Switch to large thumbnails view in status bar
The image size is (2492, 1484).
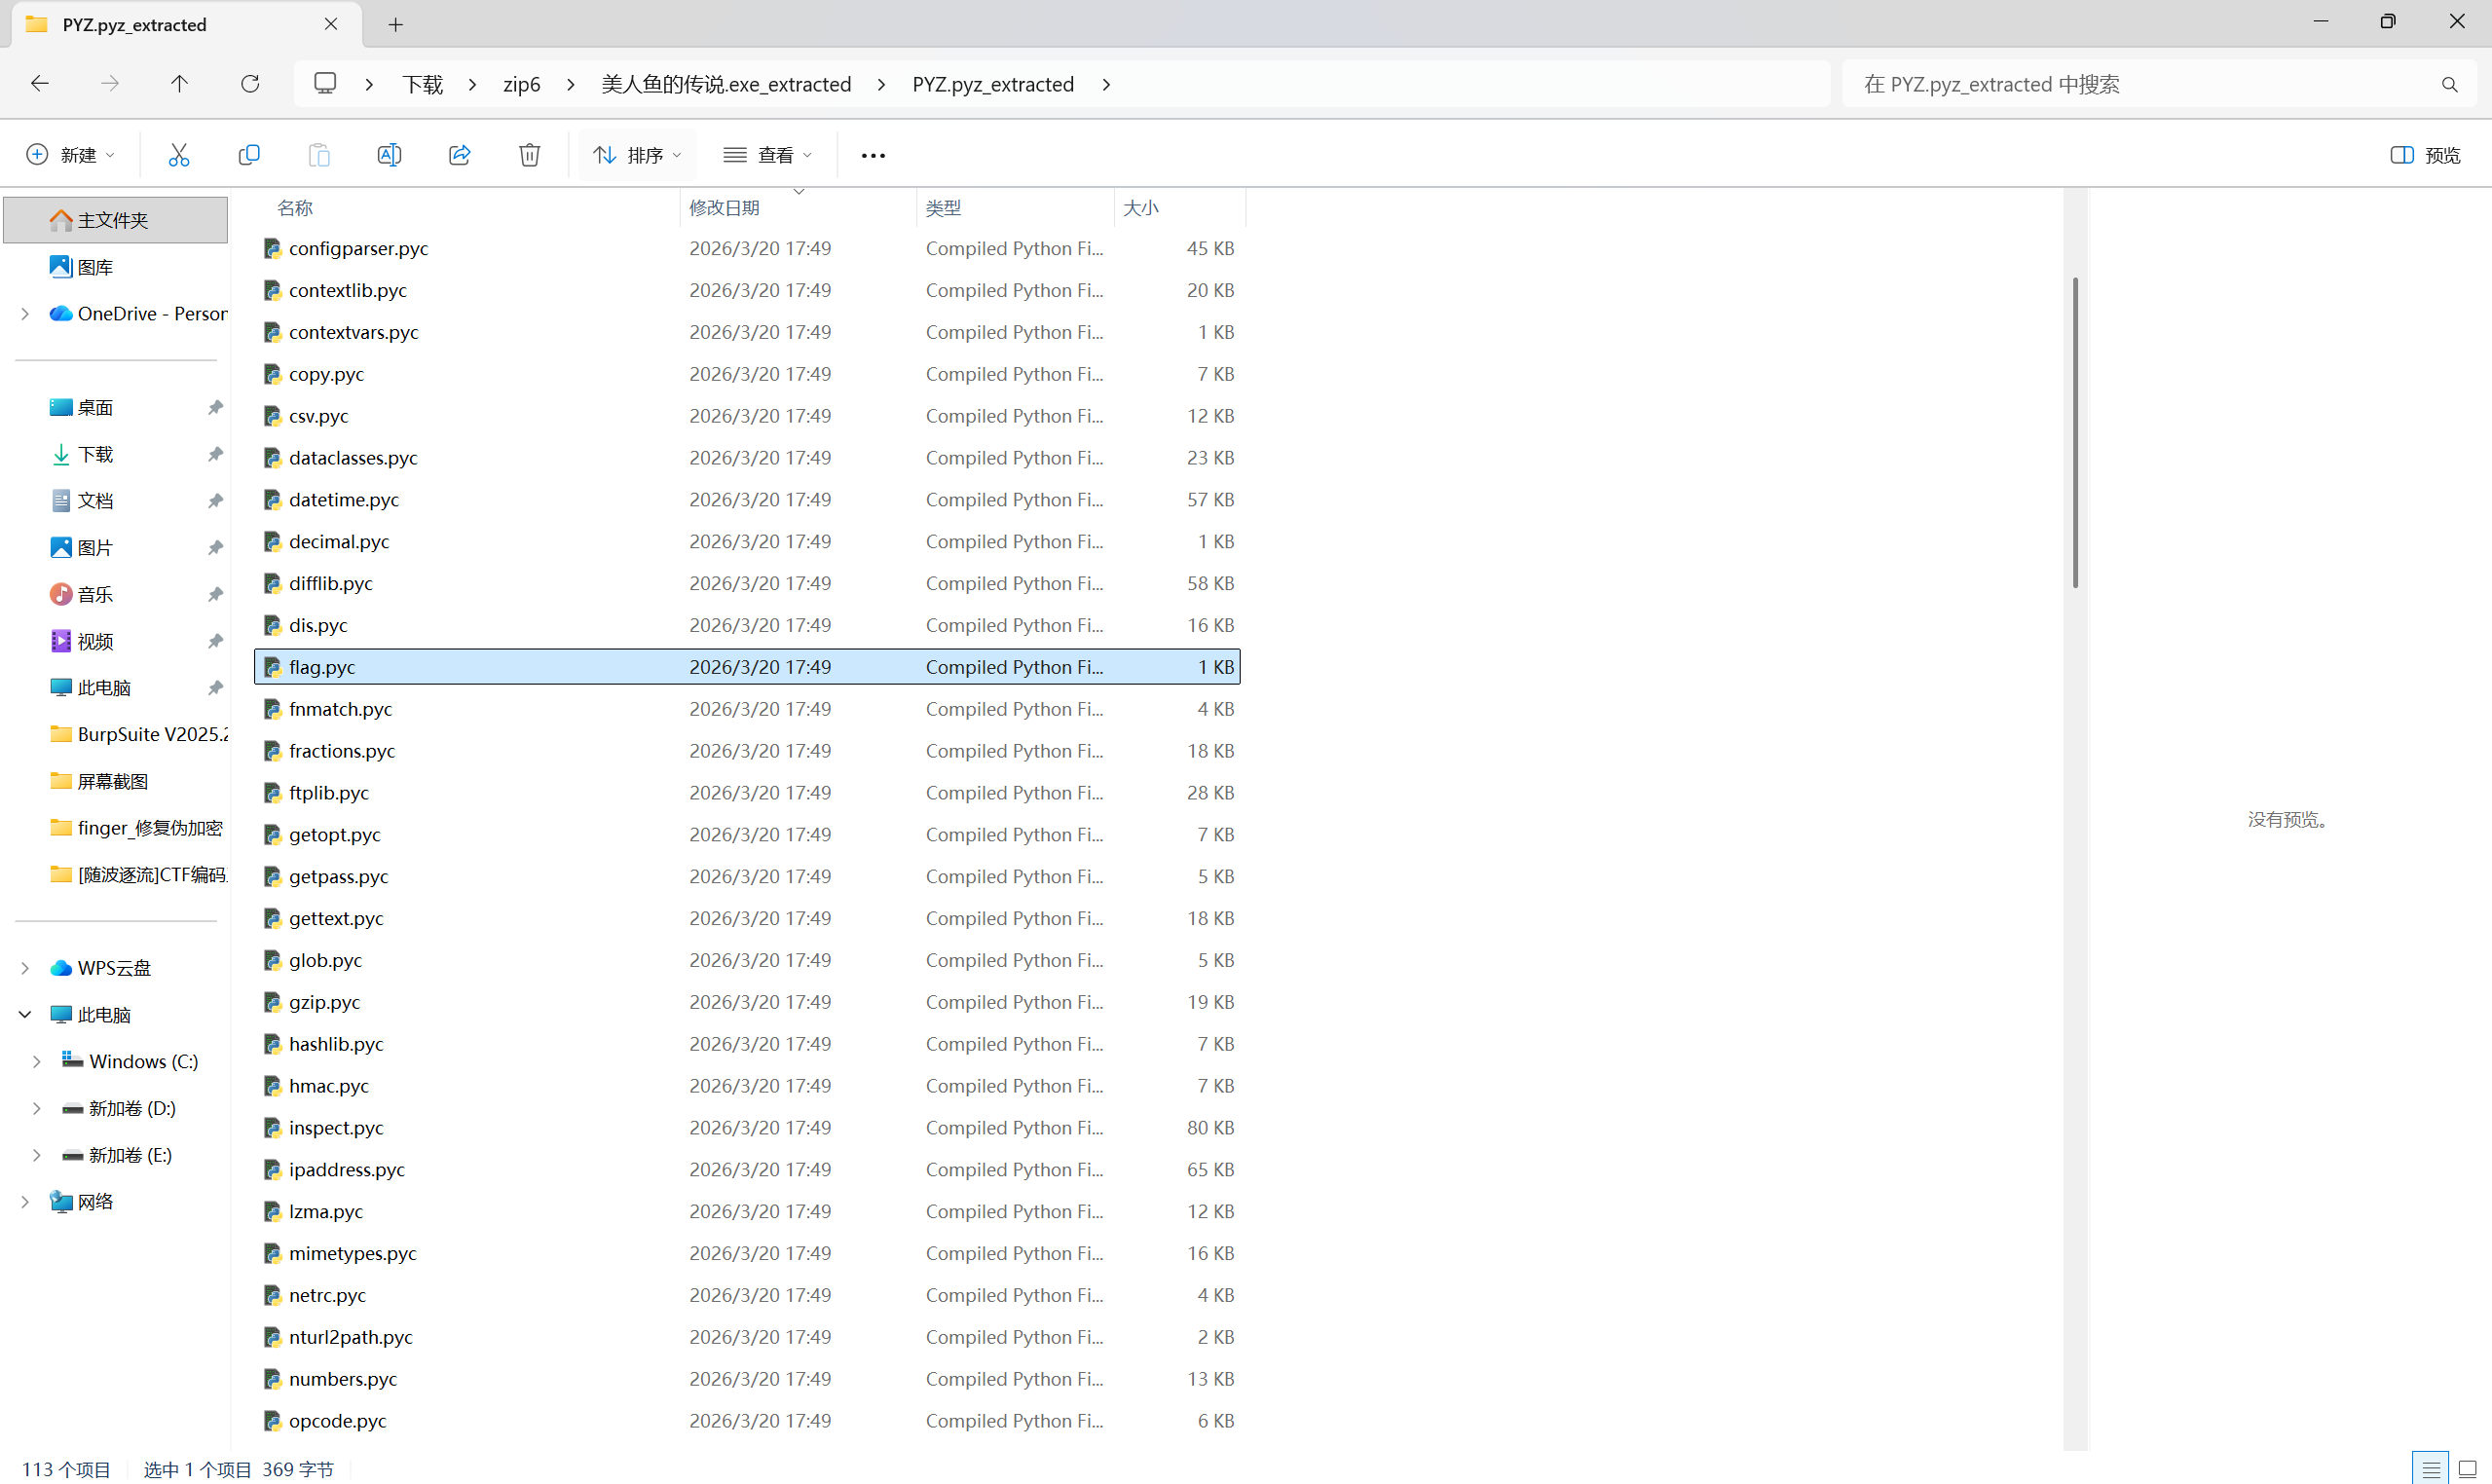[x=2467, y=1468]
